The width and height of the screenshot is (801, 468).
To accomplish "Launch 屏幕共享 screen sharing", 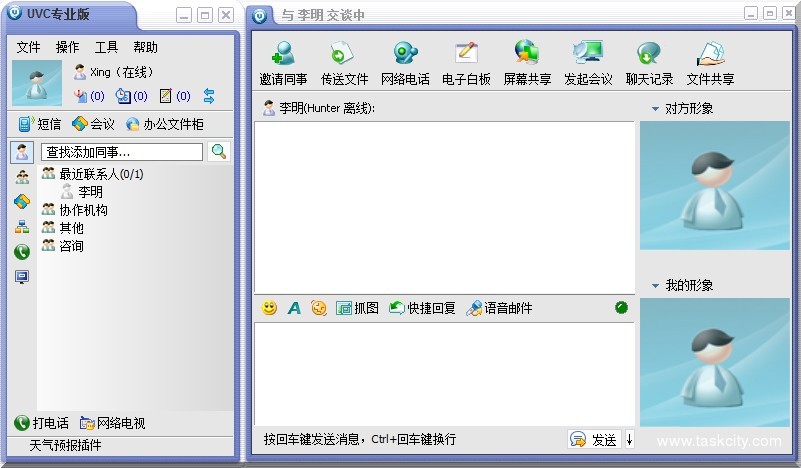I will click(527, 63).
